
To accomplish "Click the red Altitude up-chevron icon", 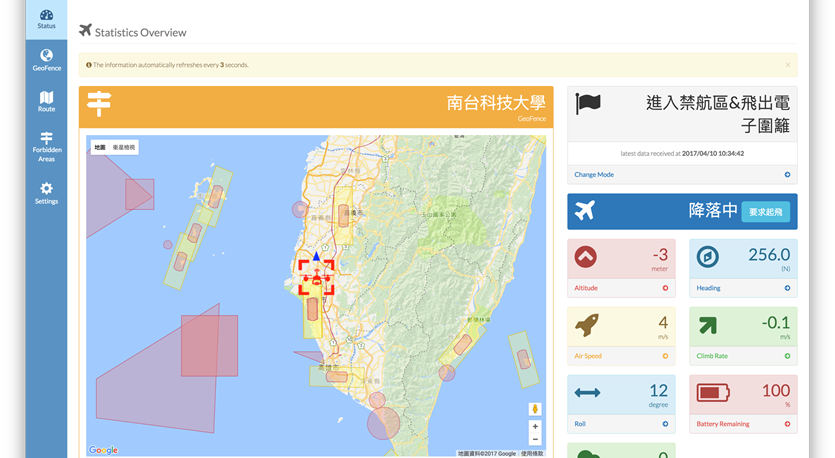I will (585, 257).
